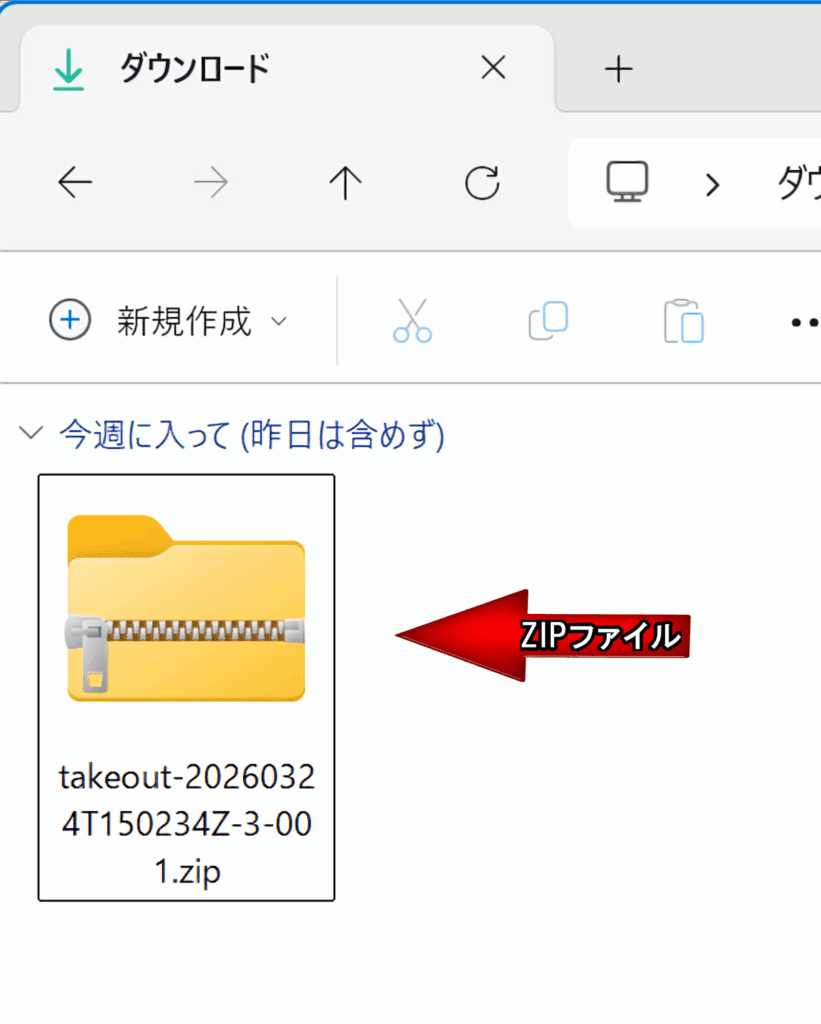Click the plus icon in 新規作成 button

tap(70, 321)
